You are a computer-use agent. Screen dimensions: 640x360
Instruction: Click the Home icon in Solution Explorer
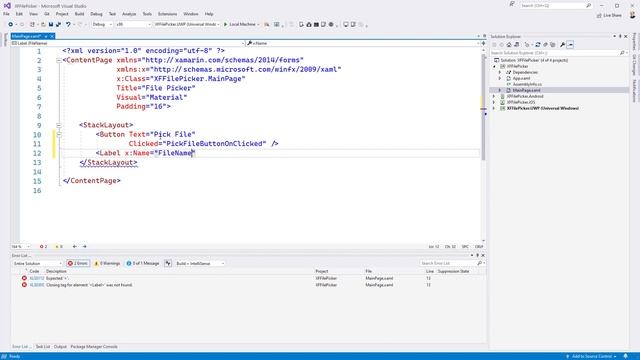click(509, 45)
